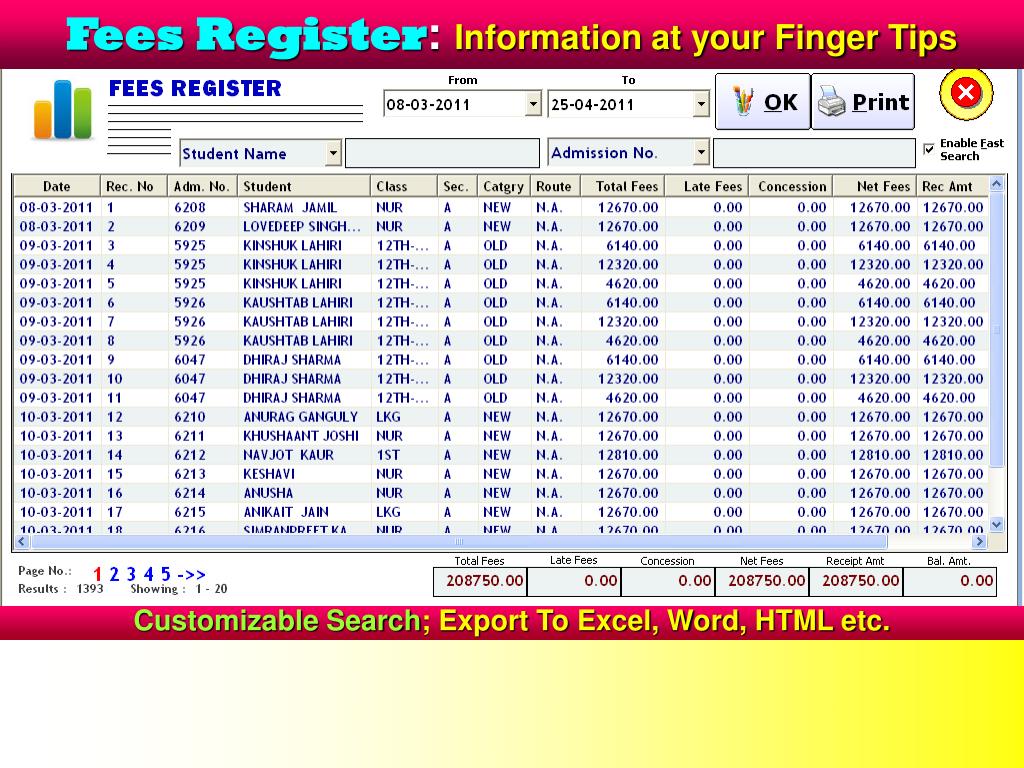Click the bar chart Fees Register logo
This screenshot has height=768, width=1024.
click(x=62, y=110)
